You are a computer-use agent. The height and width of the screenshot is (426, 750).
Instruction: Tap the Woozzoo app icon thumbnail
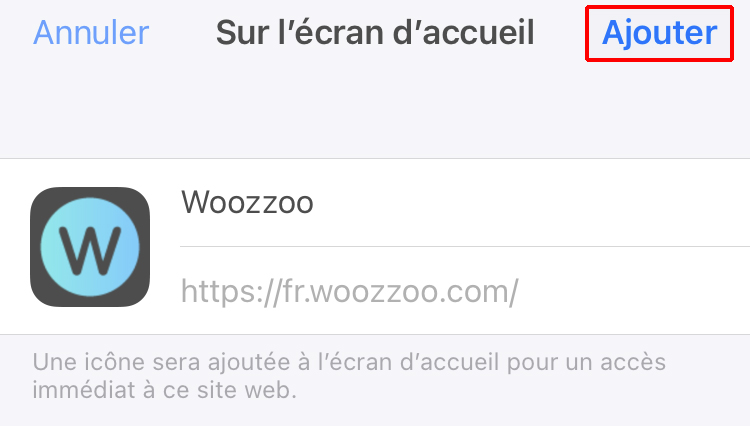[x=90, y=247]
